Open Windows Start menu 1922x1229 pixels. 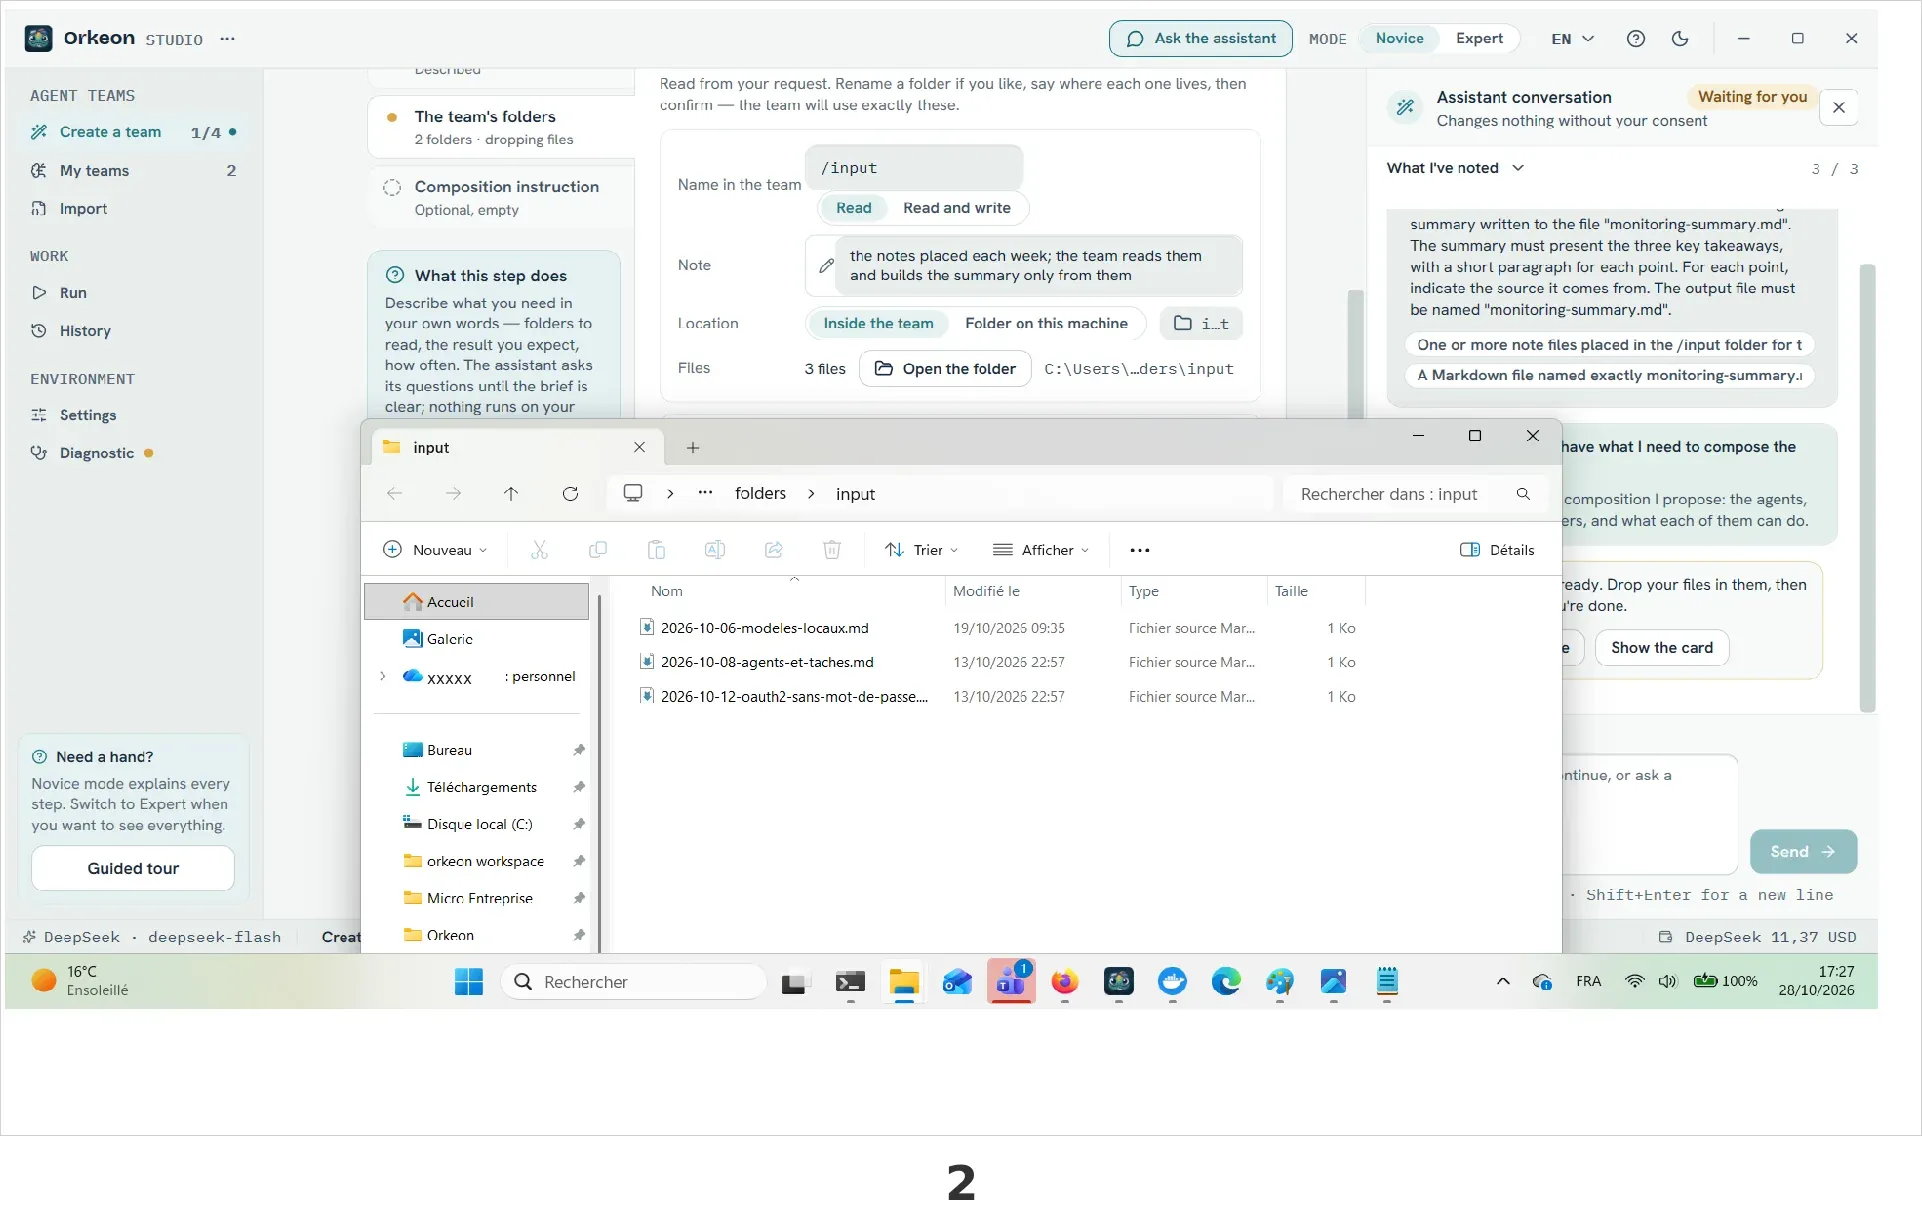(469, 982)
